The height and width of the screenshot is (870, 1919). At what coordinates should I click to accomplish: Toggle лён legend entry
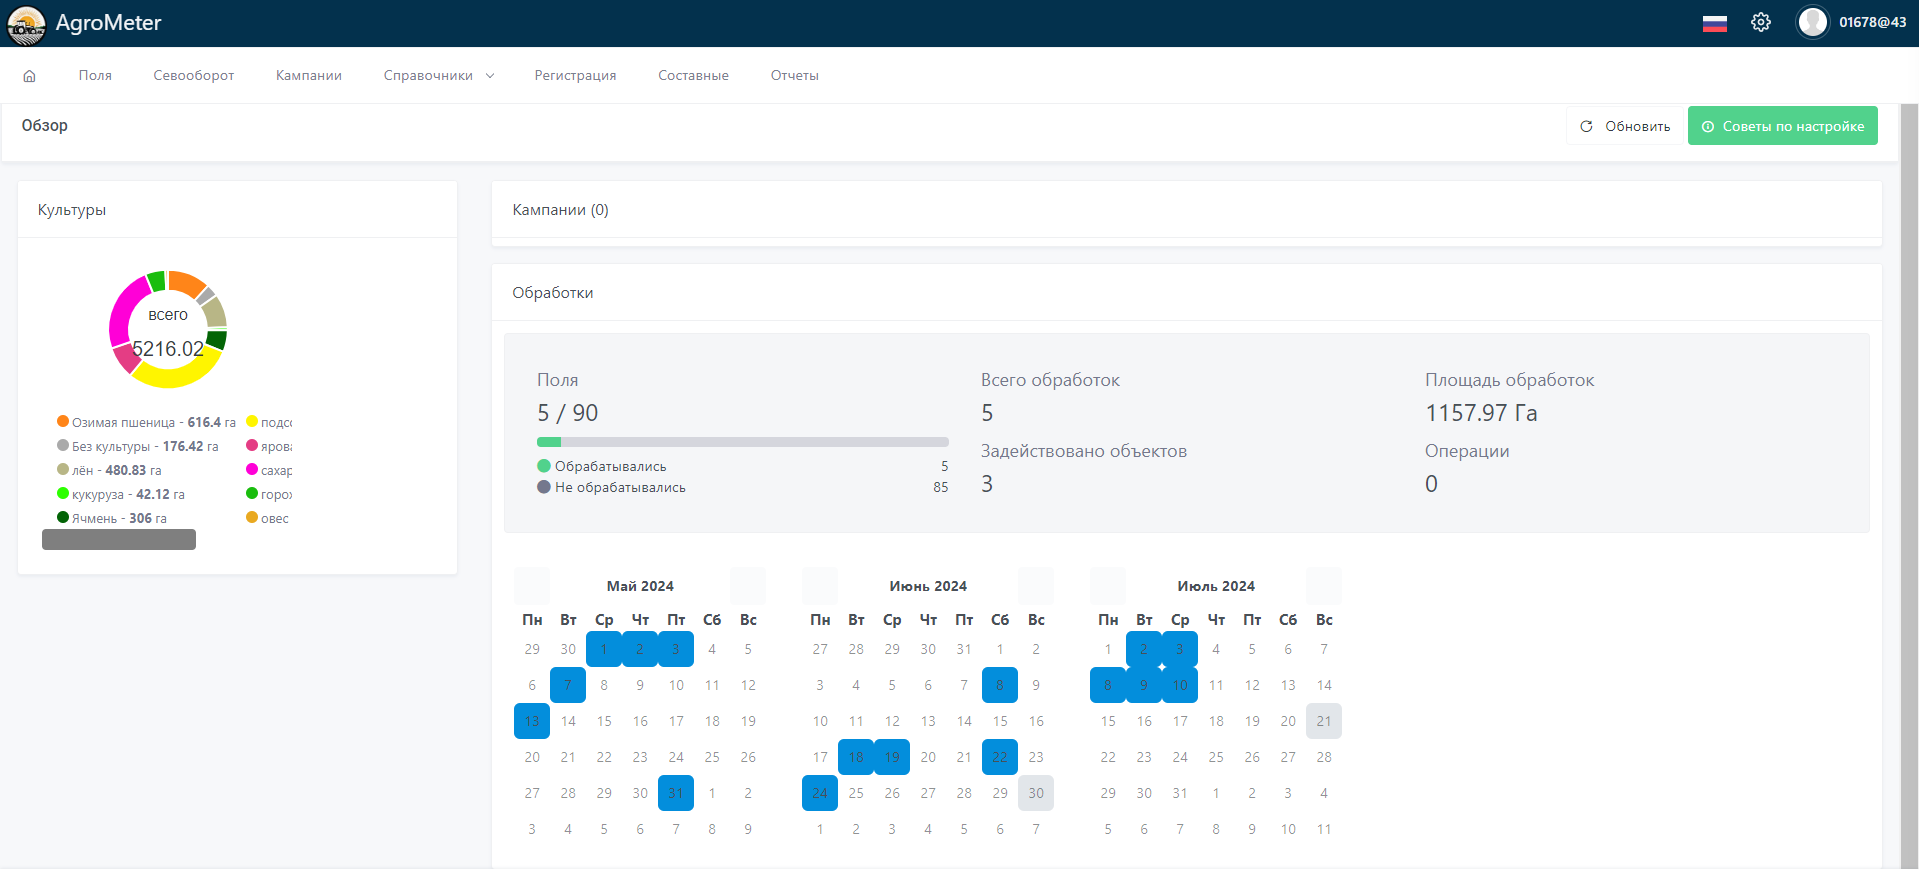(x=109, y=471)
